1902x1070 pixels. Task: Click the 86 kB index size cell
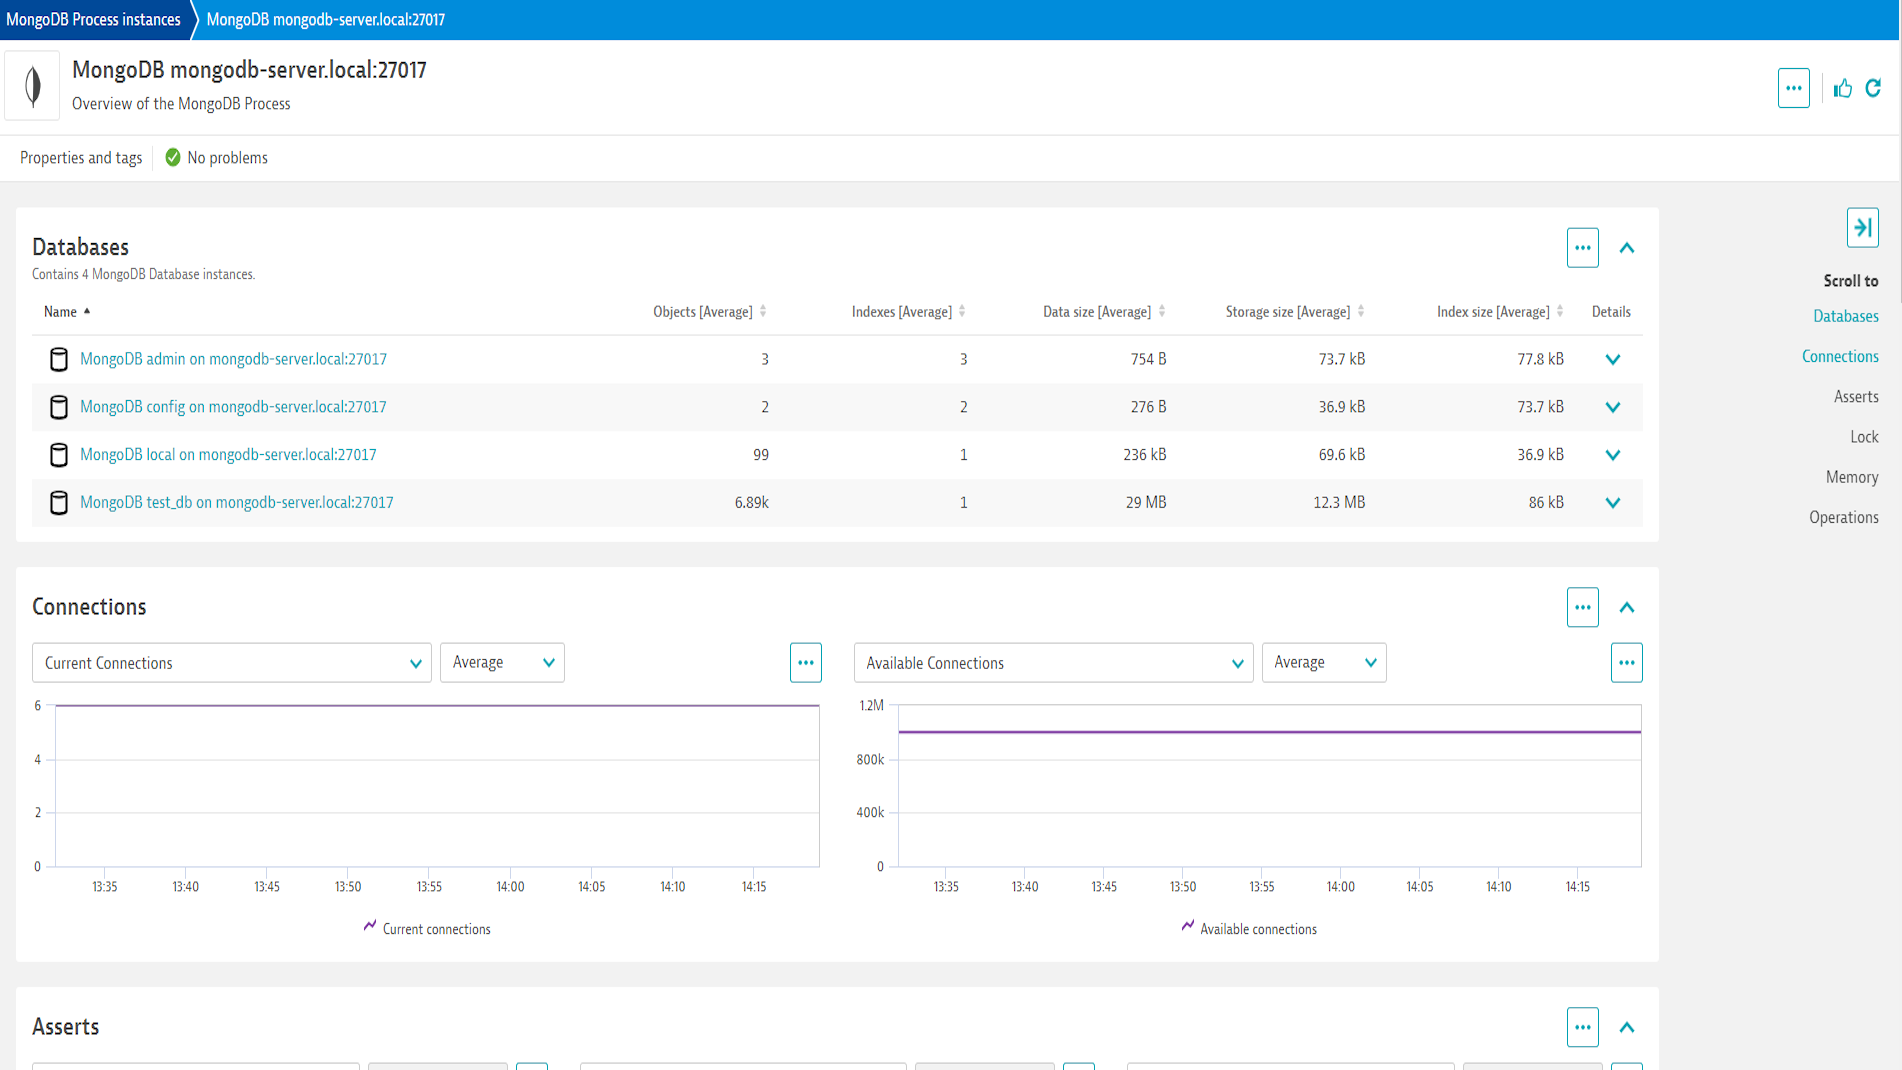click(1546, 503)
